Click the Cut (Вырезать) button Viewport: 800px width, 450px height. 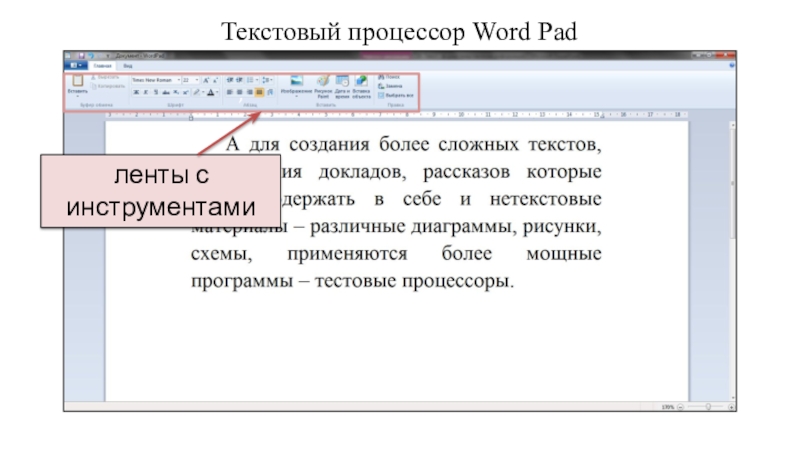105,77
